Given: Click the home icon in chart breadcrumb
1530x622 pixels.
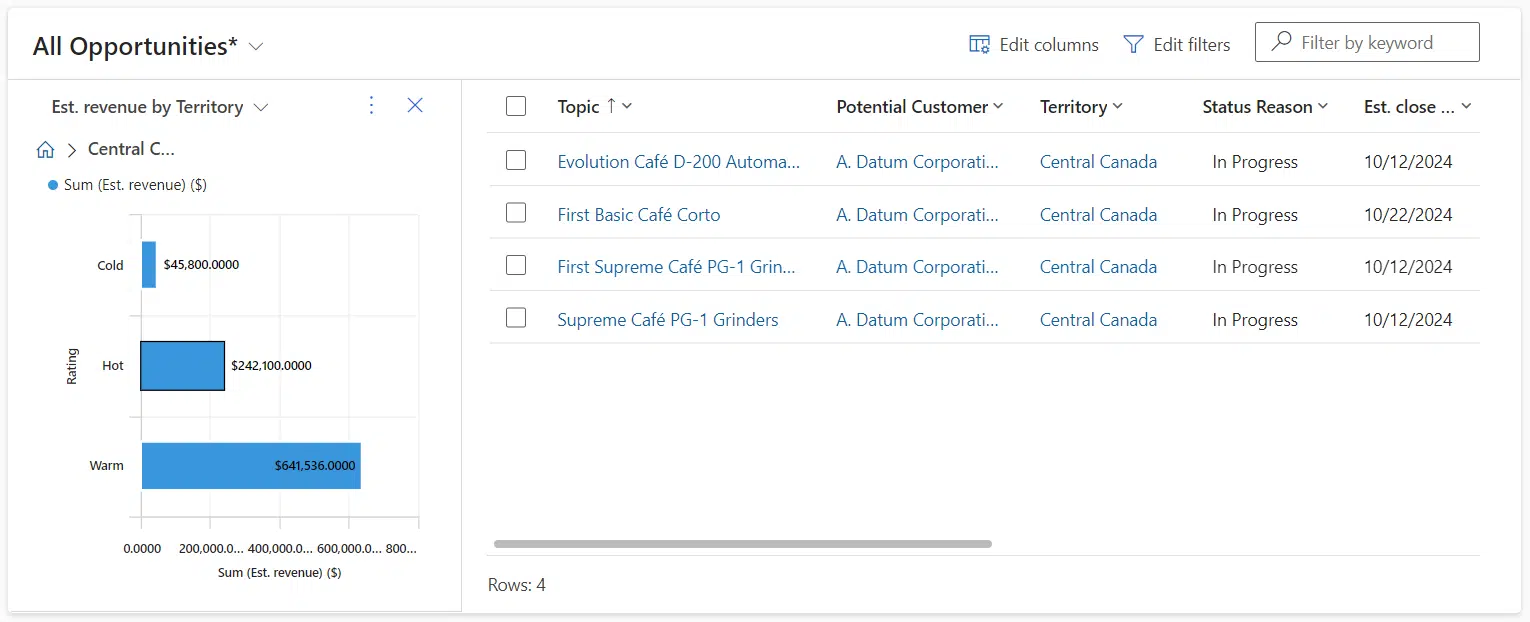Looking at the screenshot, I should pyautogui.click(x=45, y=148).
